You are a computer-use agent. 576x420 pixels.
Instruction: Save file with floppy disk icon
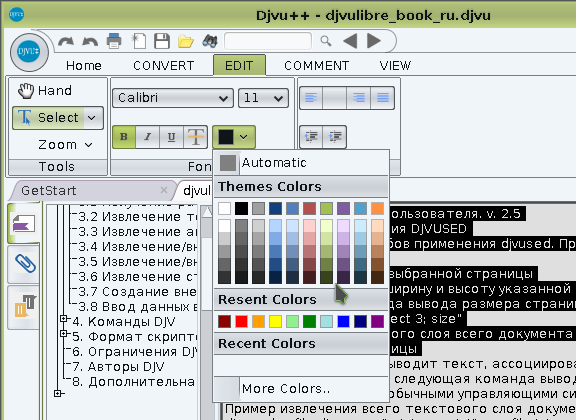[162, 41]
